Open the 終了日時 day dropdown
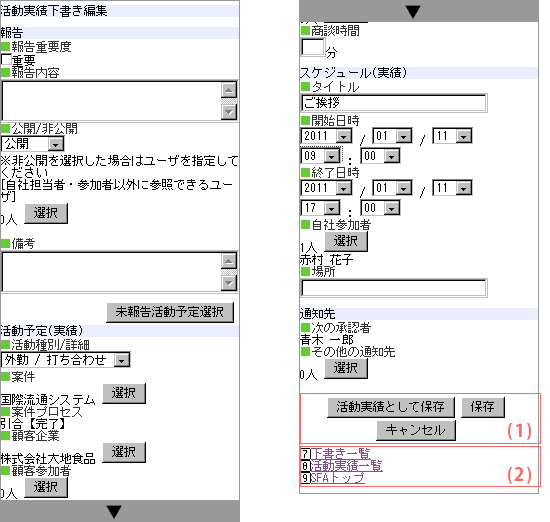This screenshot has width=550, height=522. (x=452, y=188)
